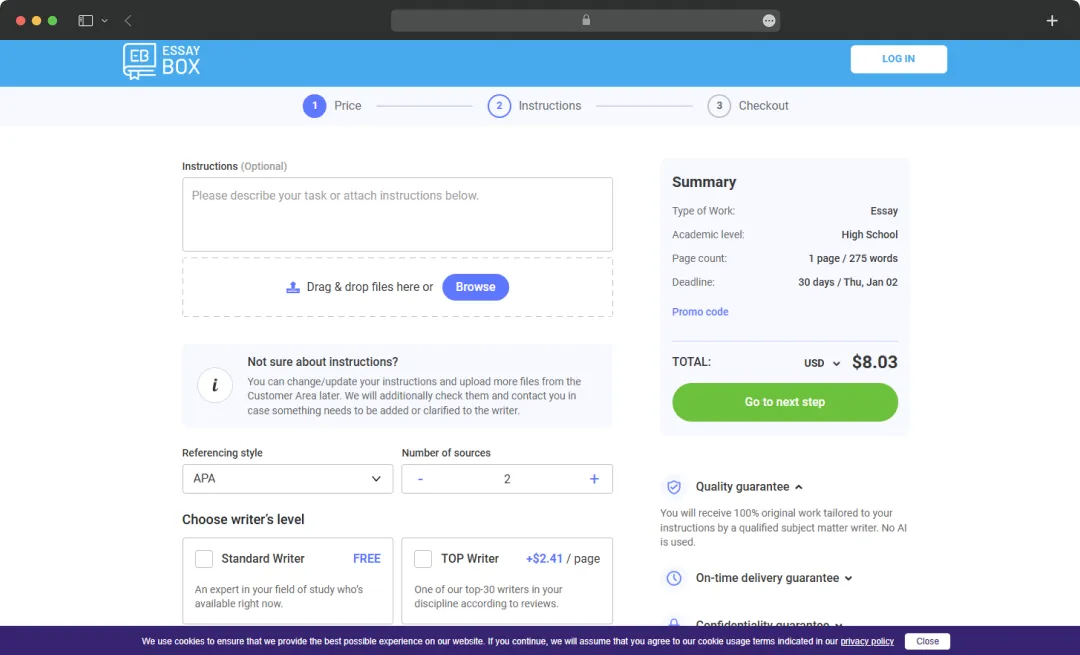Screen dimensions: 1080x655
Task: Expand the On-time delivery guarantee section
Action: [x=847, y=578]
